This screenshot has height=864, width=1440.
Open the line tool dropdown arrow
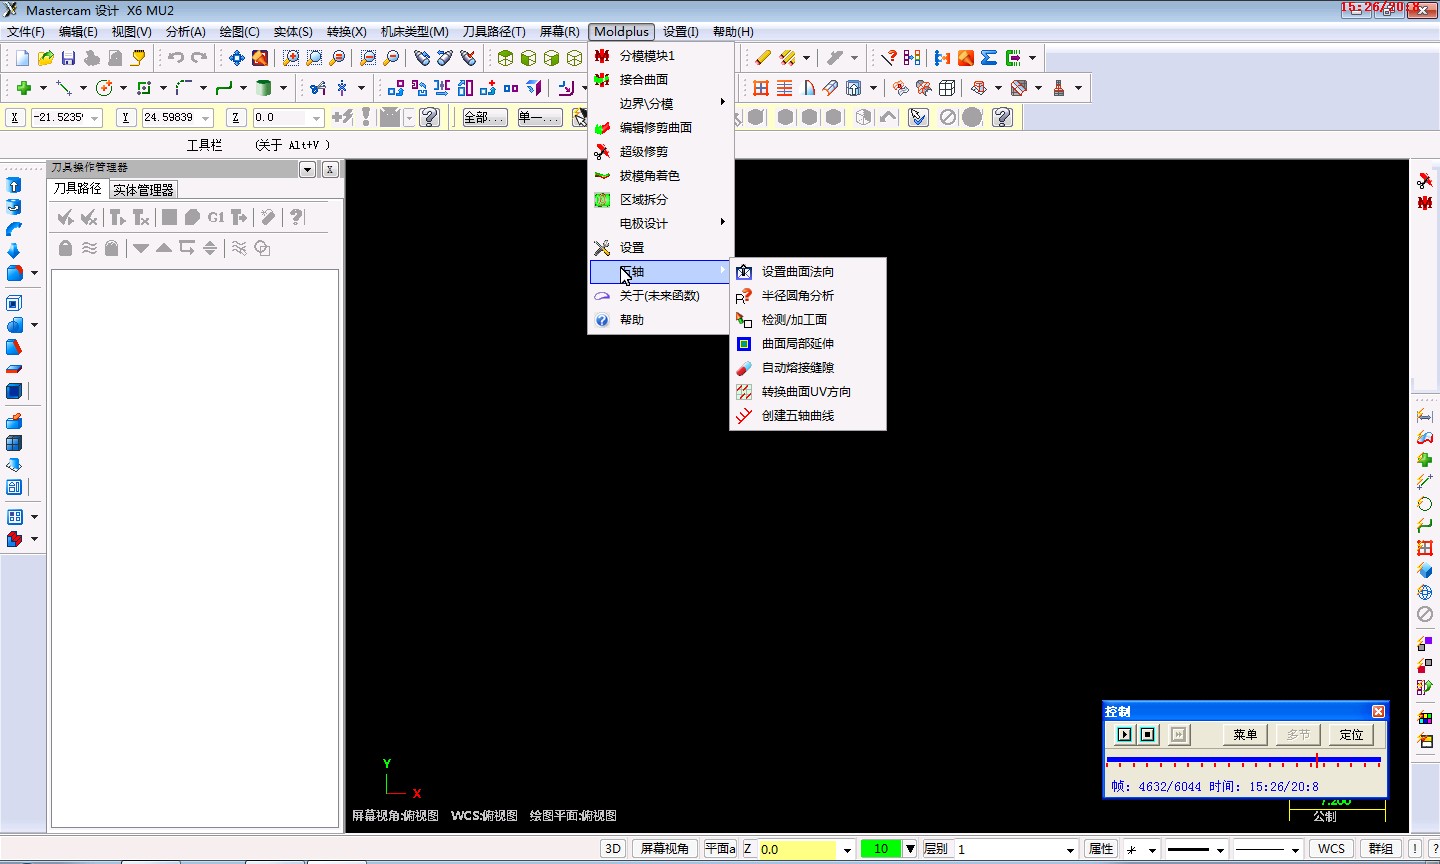point(83,88)
